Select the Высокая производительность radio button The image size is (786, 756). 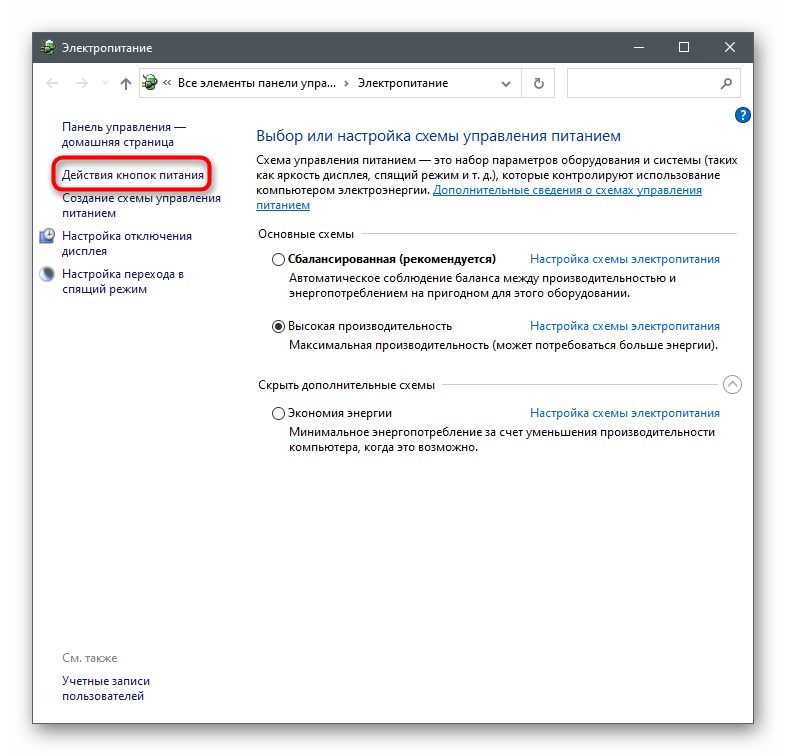278,326
